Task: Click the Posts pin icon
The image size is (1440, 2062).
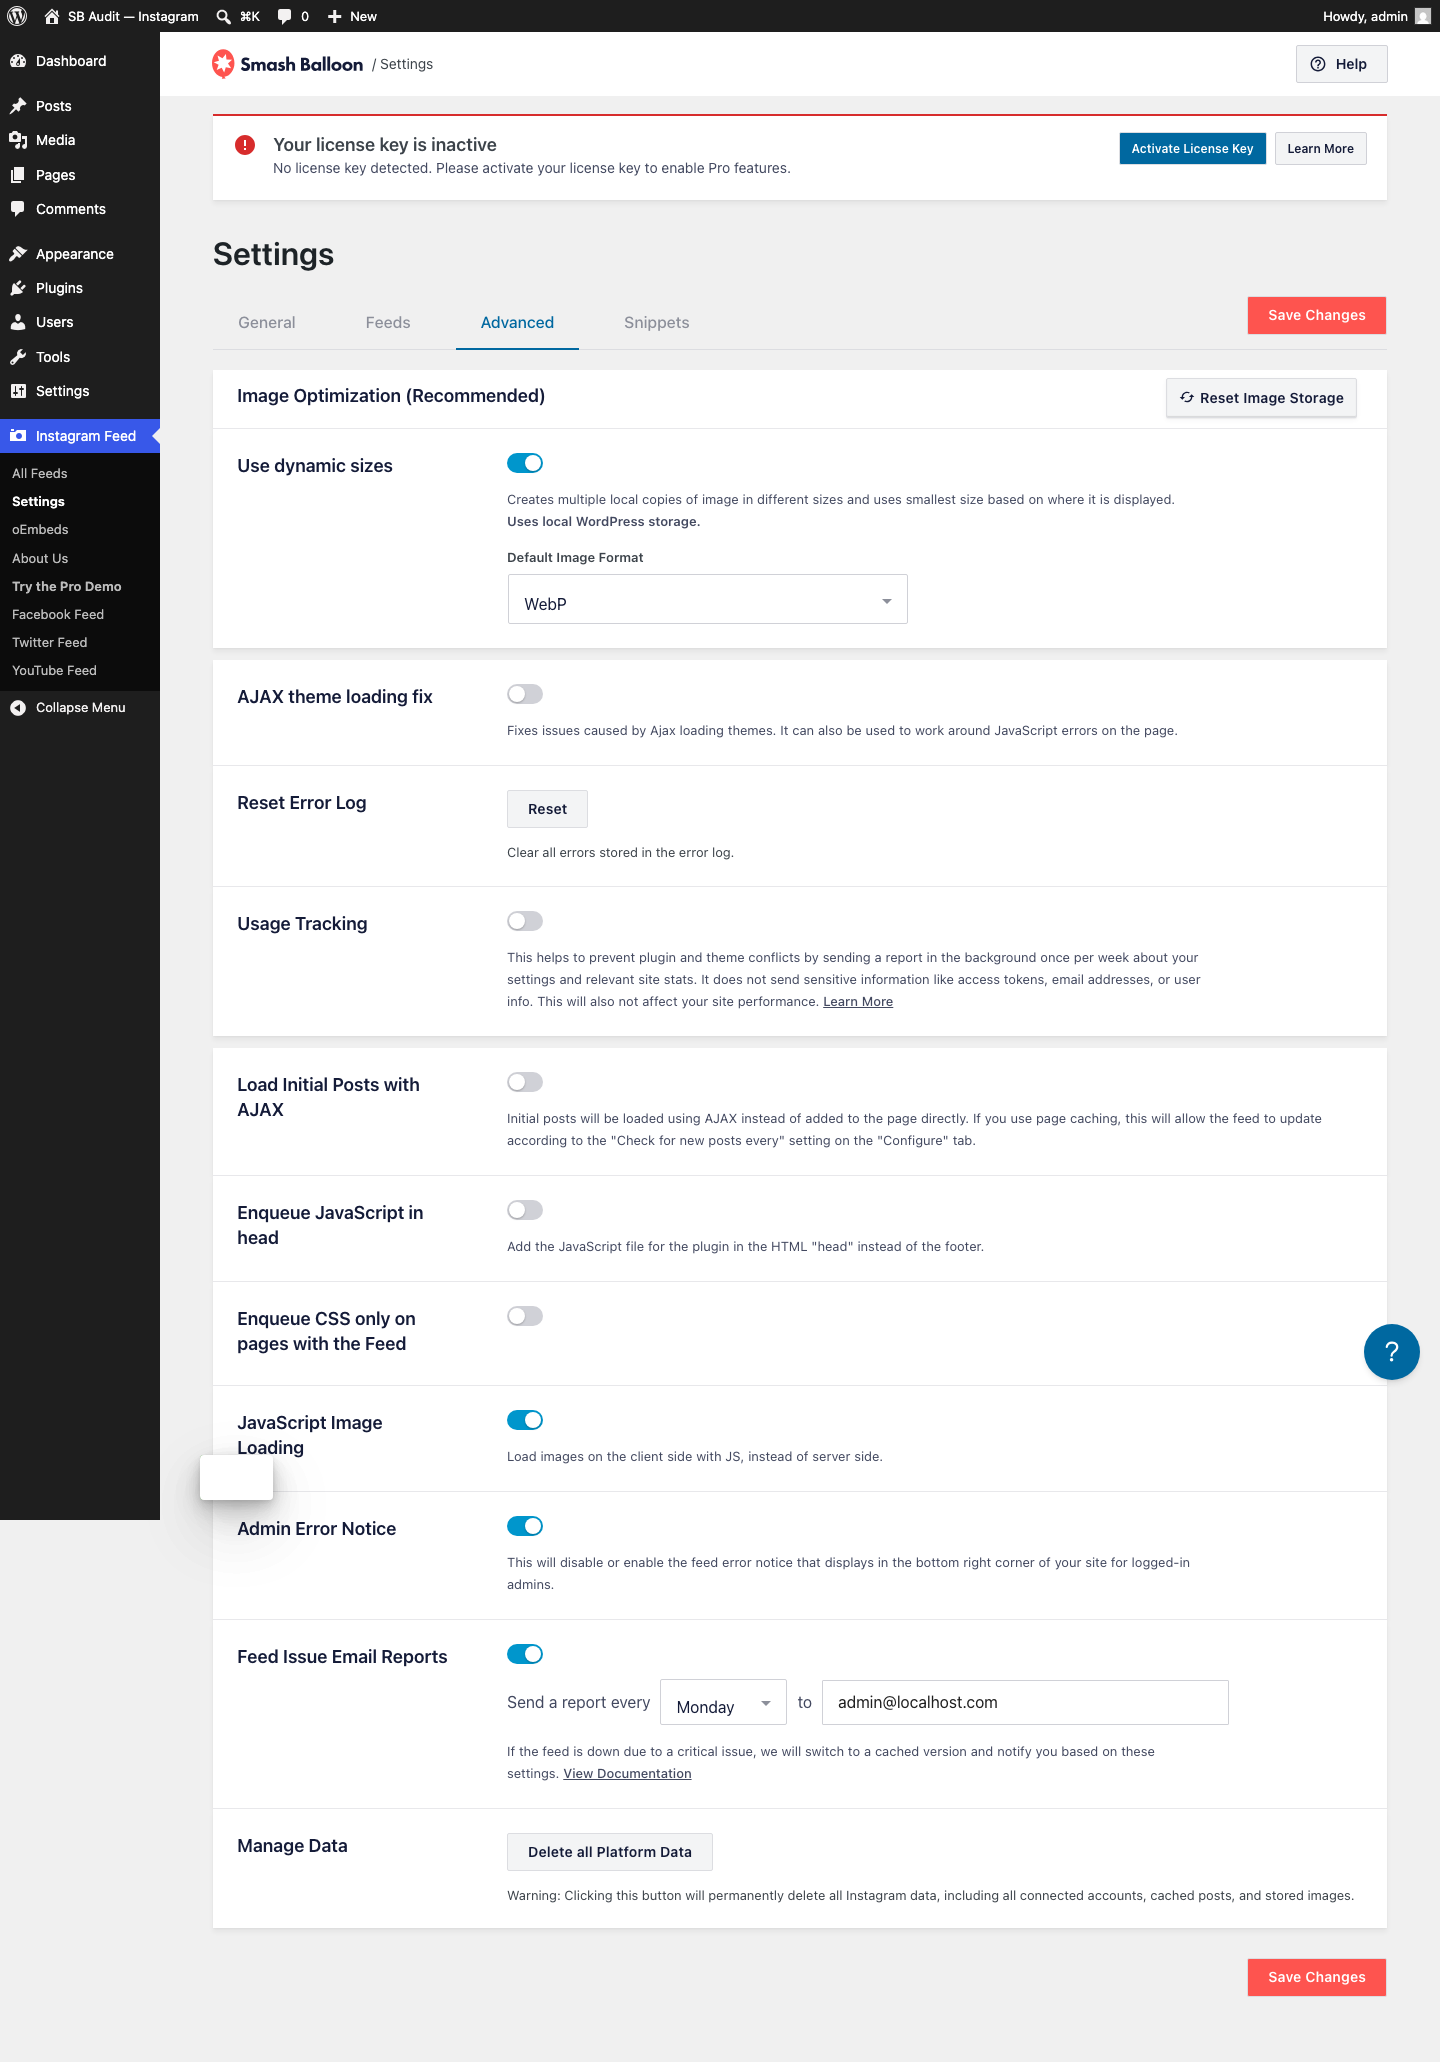Action: 18,106
